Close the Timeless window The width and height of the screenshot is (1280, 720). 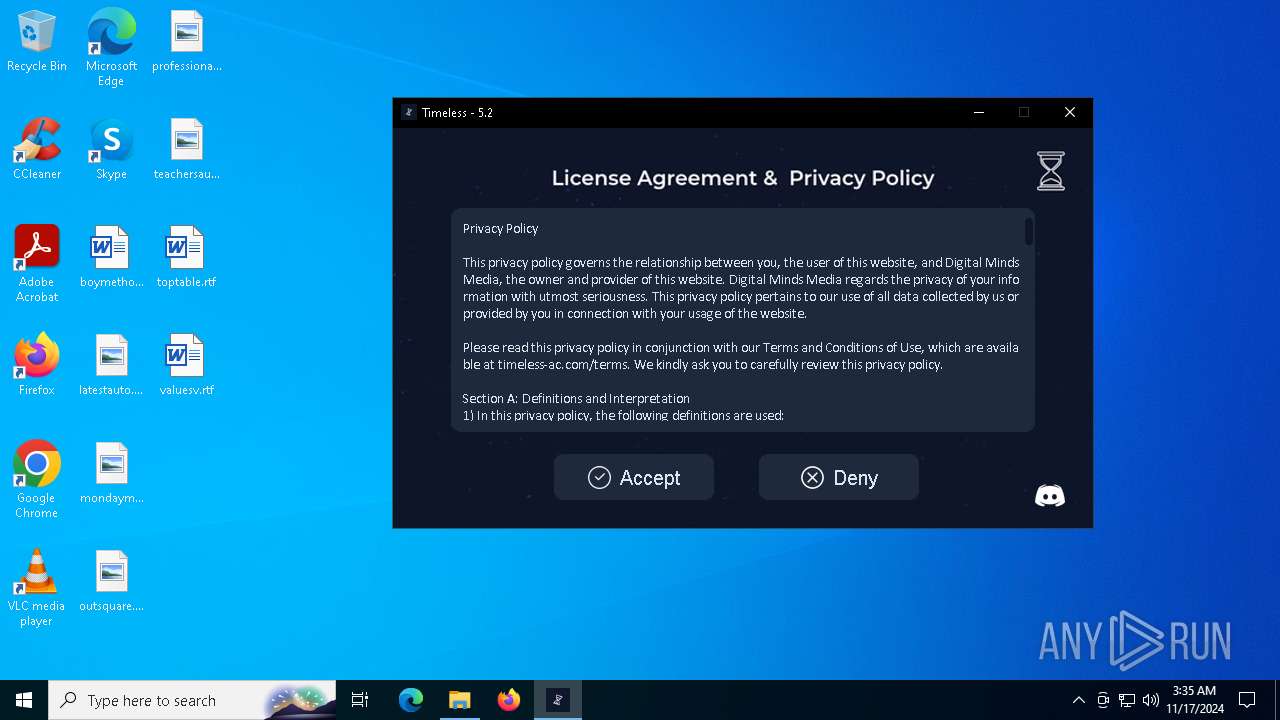coord(1070,112)
